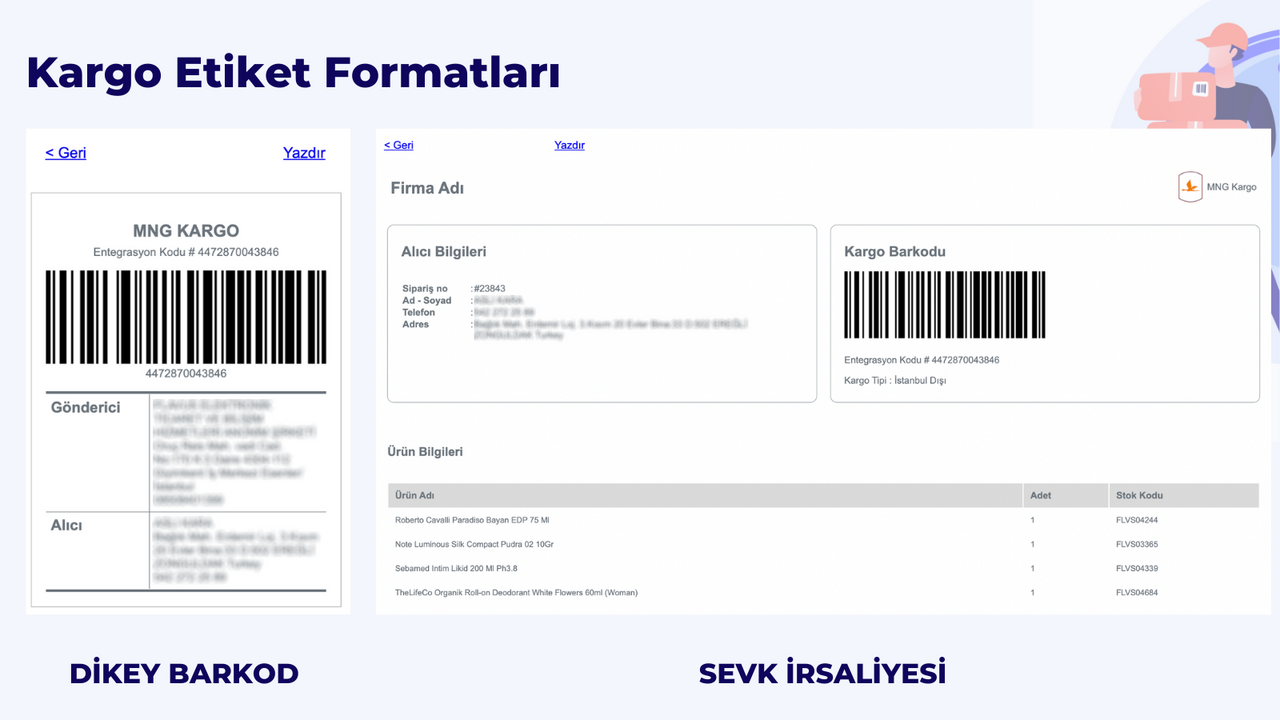This screenshot has height=720, width=1280.
Task: Click stock code 'FLVS03365'
Action: [1137, 544]
